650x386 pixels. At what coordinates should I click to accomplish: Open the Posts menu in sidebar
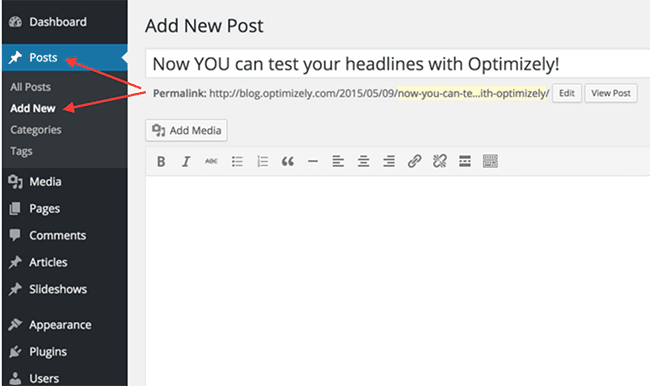(x=65, y=58)
